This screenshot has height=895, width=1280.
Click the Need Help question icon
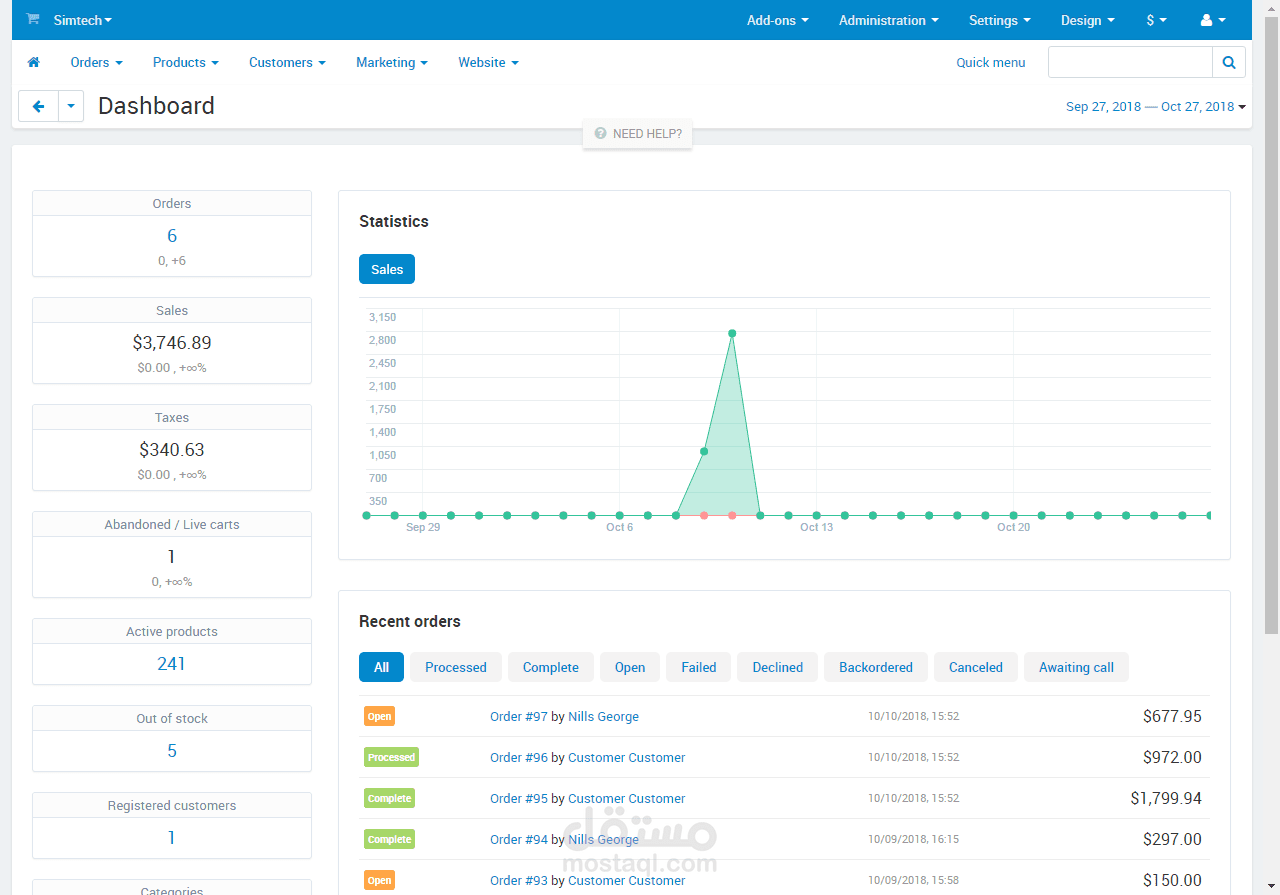(x=600, y=133)
